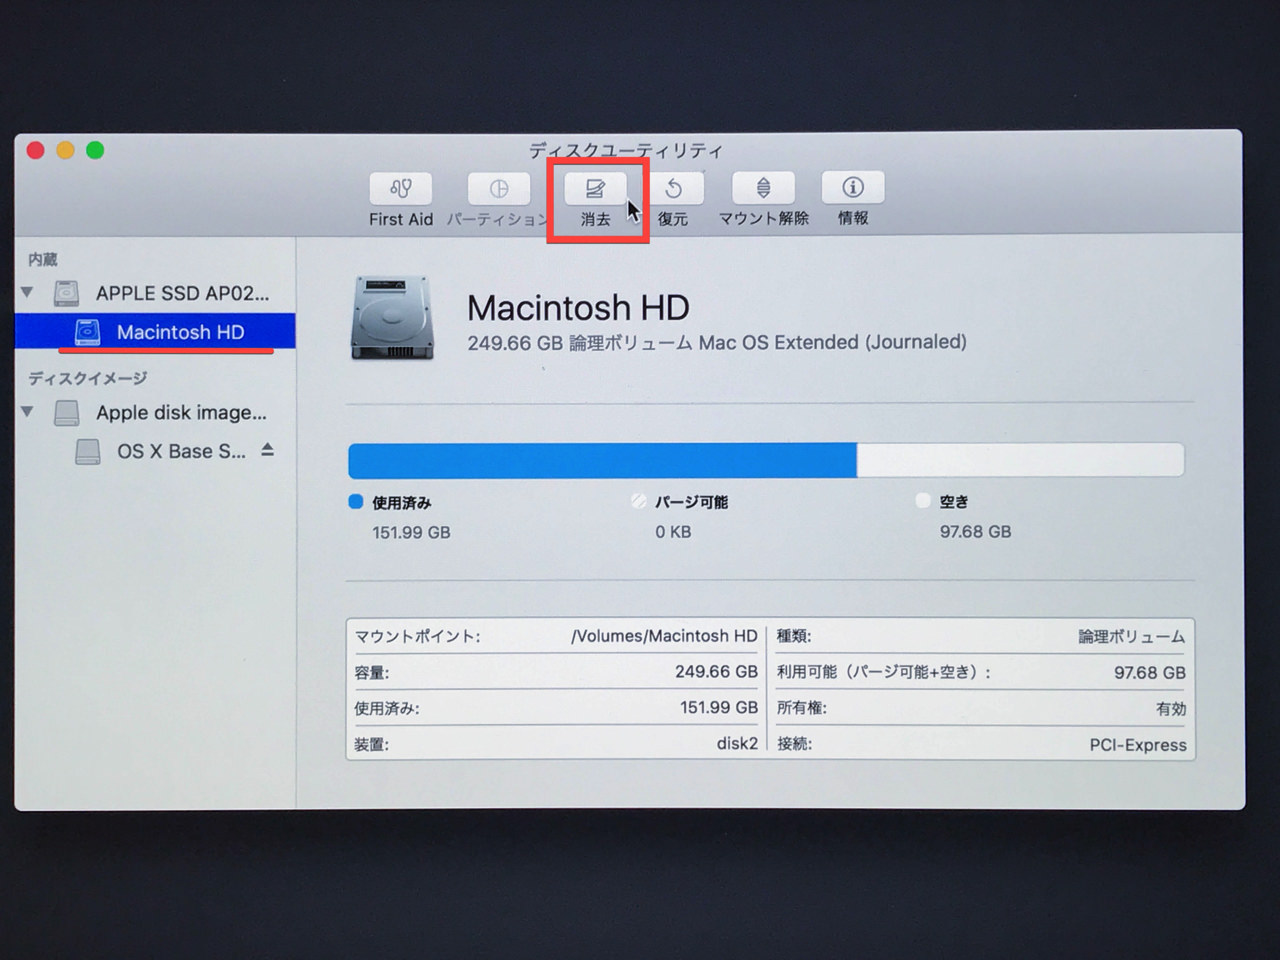1280x960 pixels.
Task: Zoom window using the green button
Action: pos(95,150)
